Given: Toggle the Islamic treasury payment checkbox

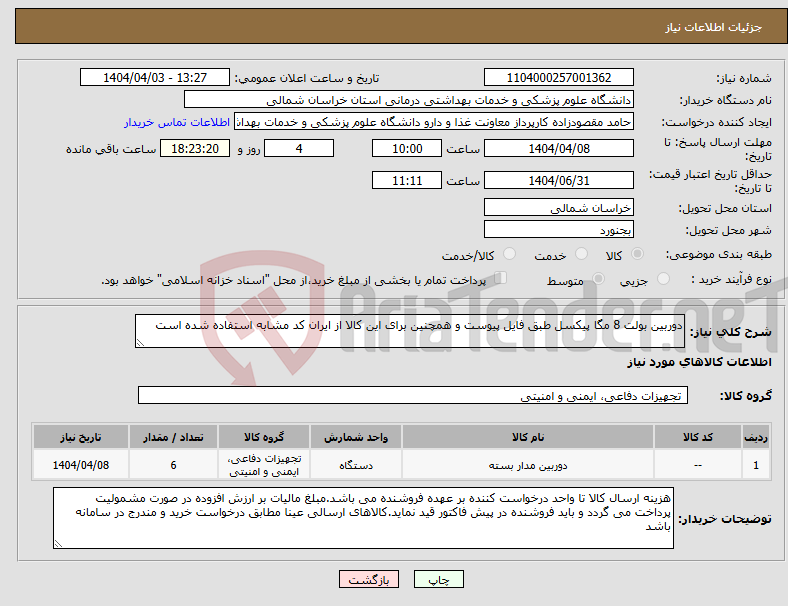Looking at the screenshot, I should (501, 278).
